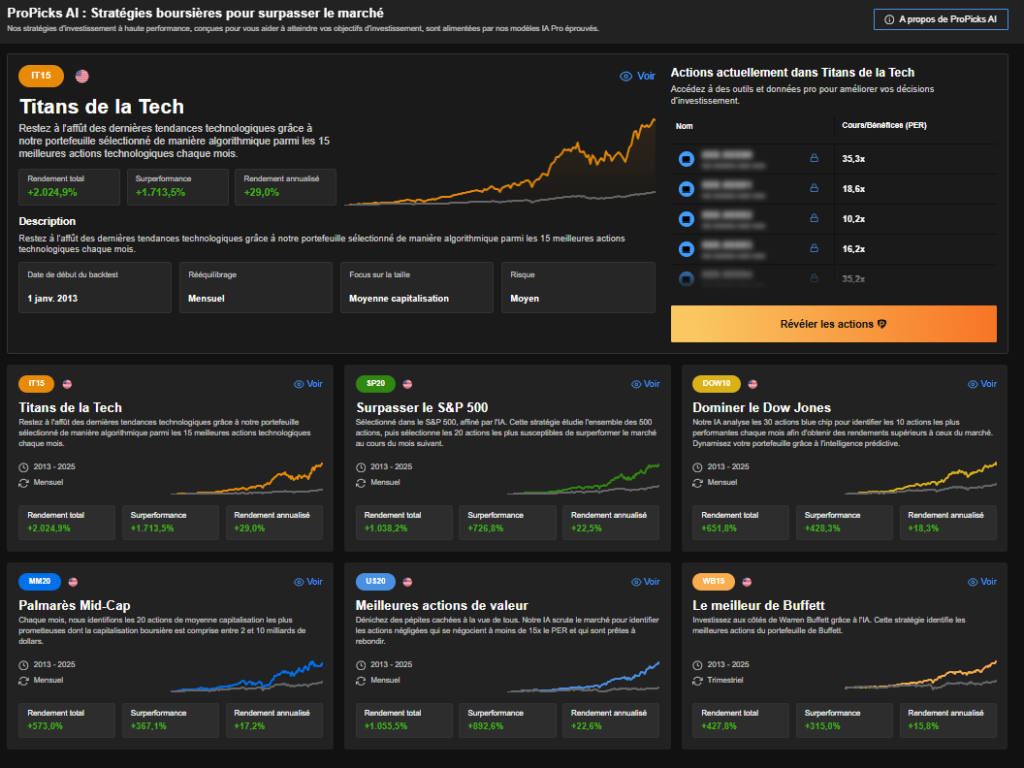Click the eye icon in Le meilleur de Buffett card
The image size is (1024, 768).
[973, 581]
